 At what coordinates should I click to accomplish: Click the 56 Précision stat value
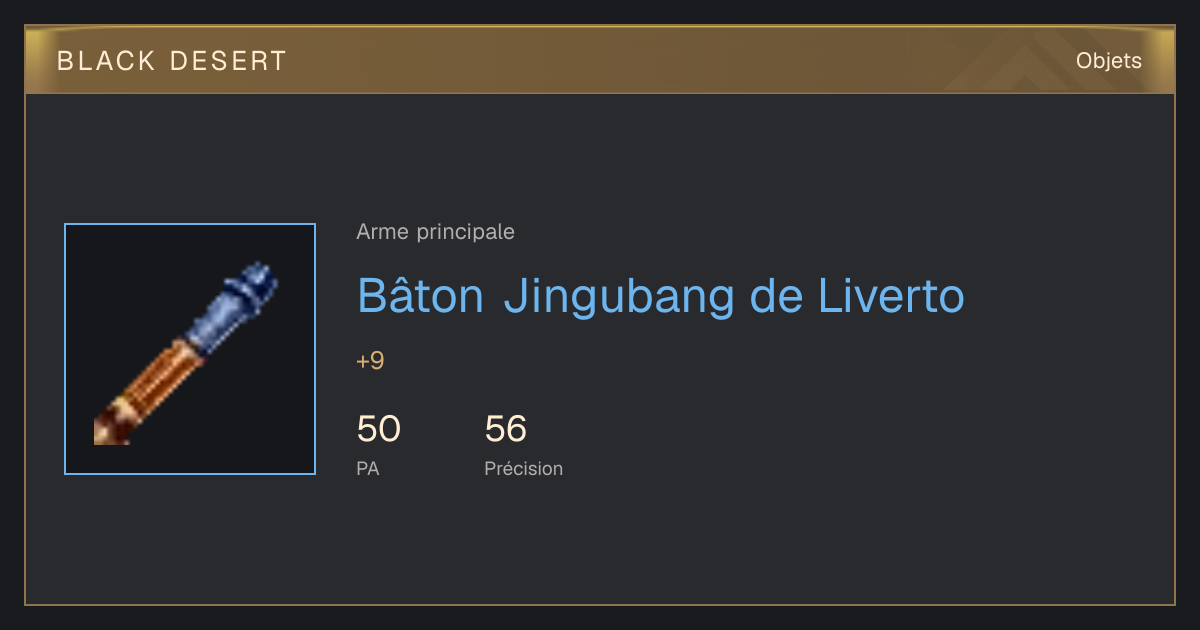point(505,429)
